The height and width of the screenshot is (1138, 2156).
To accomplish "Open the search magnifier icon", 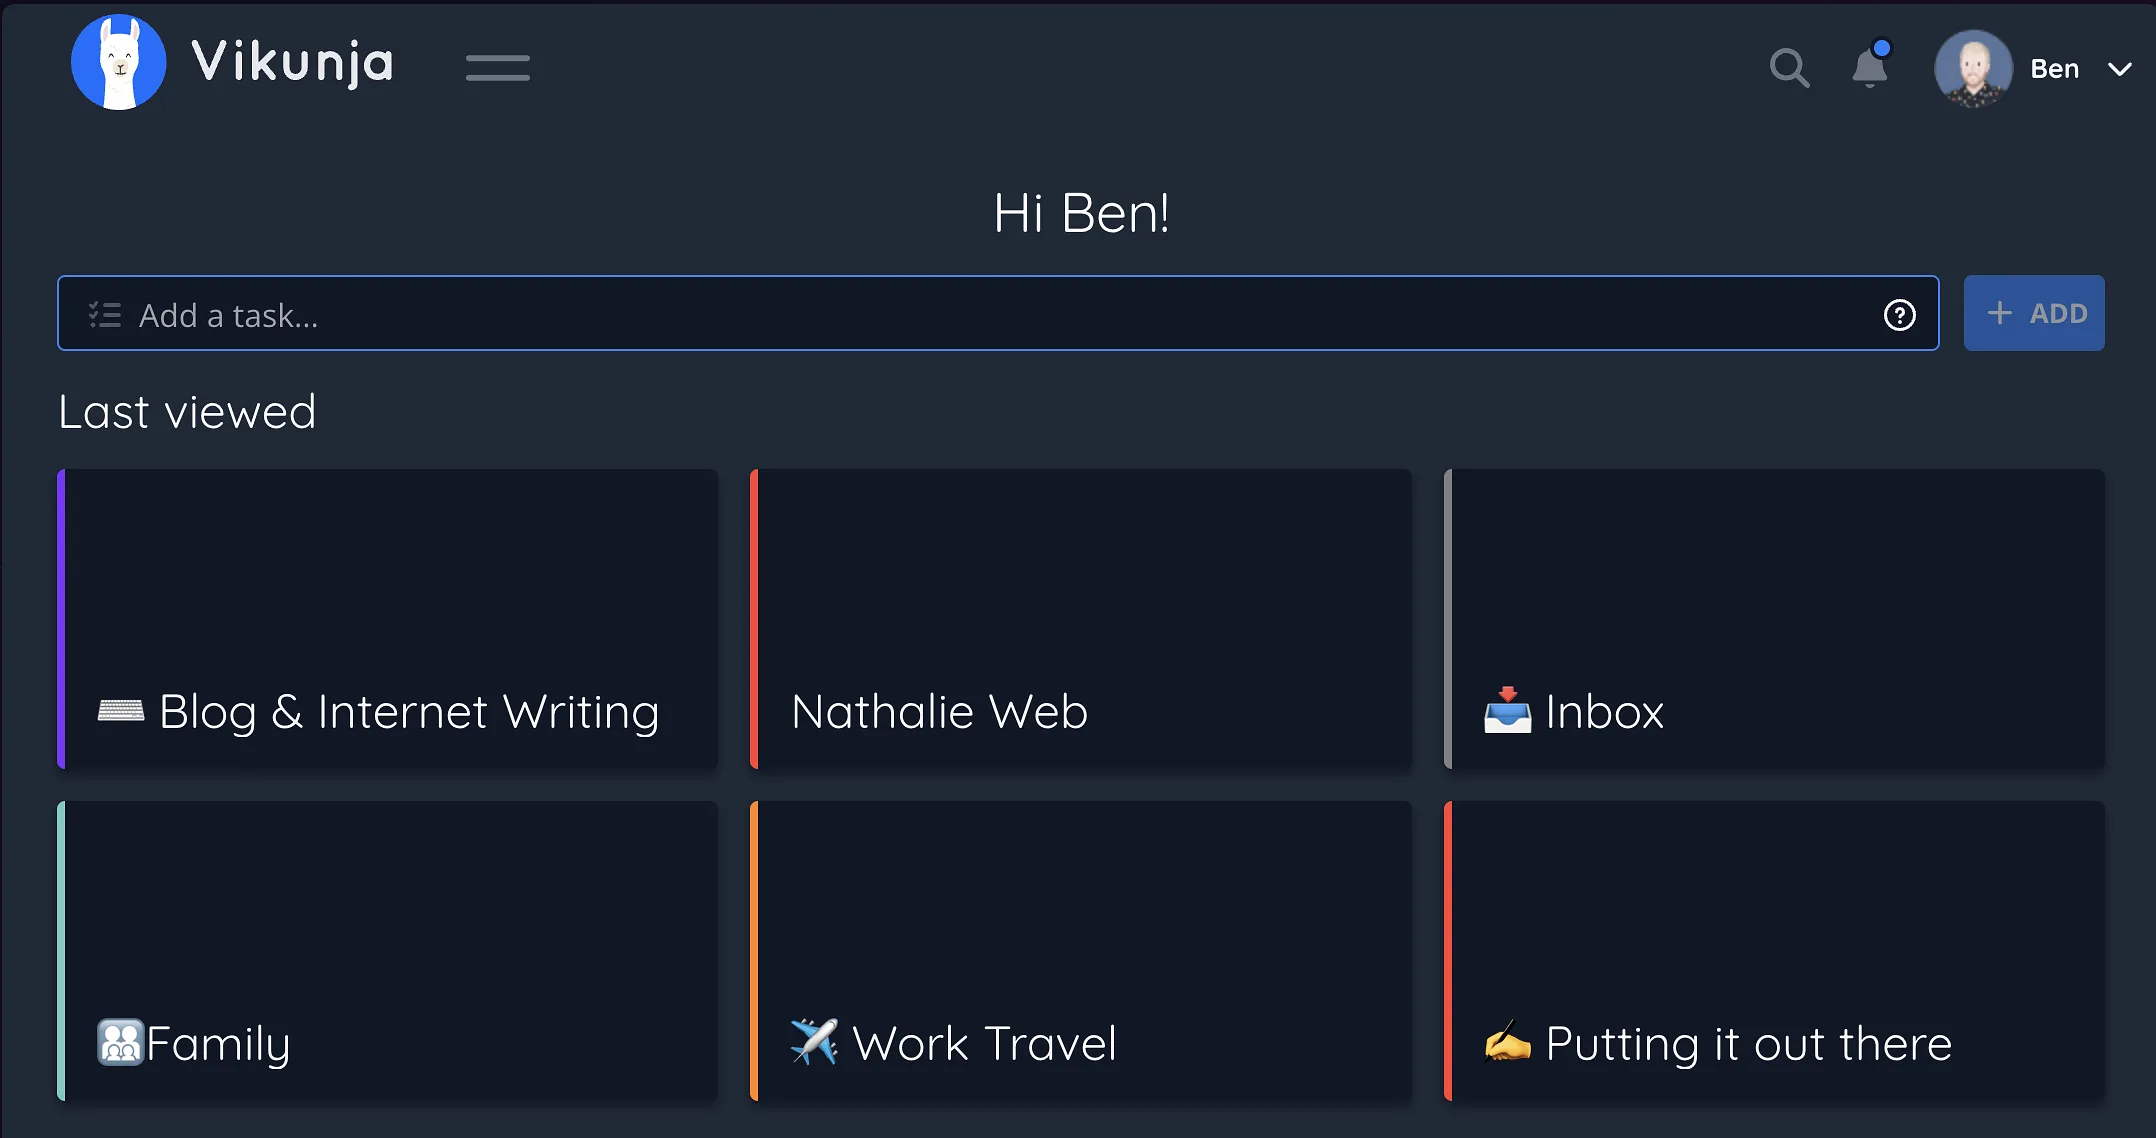I will coord(1789,68).
